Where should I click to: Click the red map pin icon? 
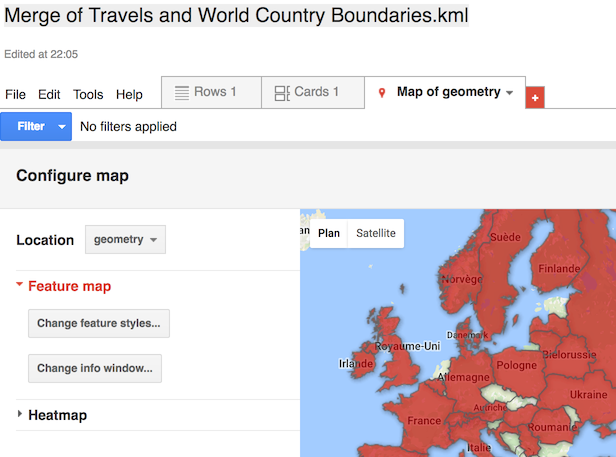click(x=382, y=93)
